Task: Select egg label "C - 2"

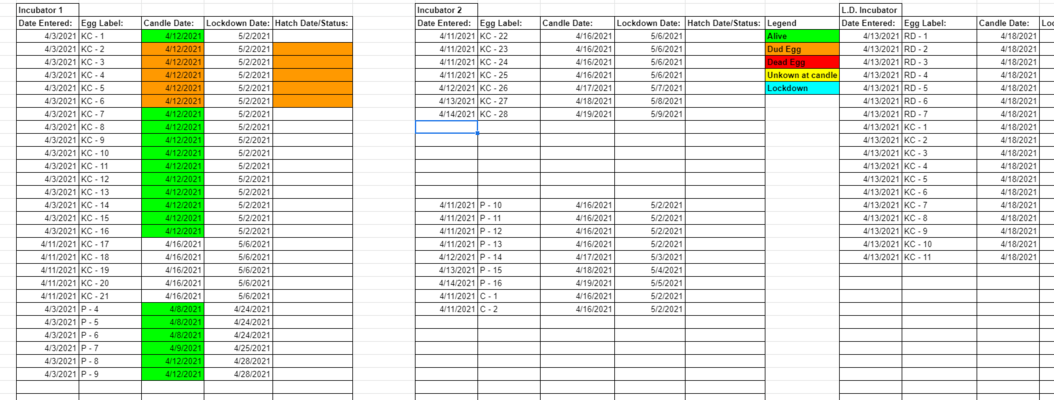Action: tap(509, 309)
